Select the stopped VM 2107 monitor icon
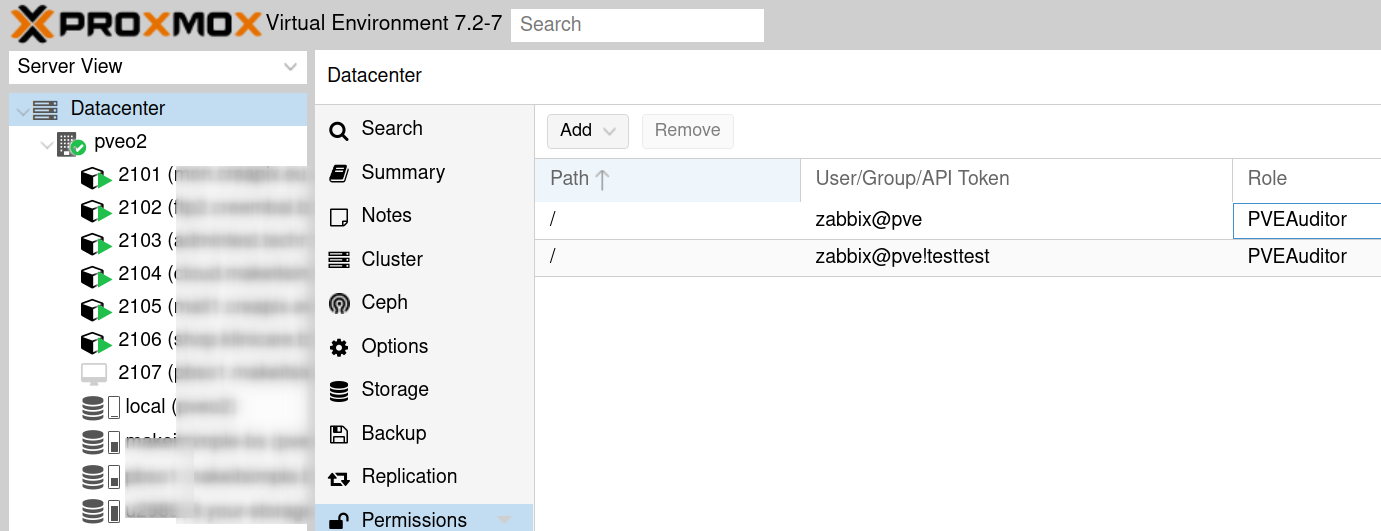The width and height of the screenshot is (1381, 531). 94,373
